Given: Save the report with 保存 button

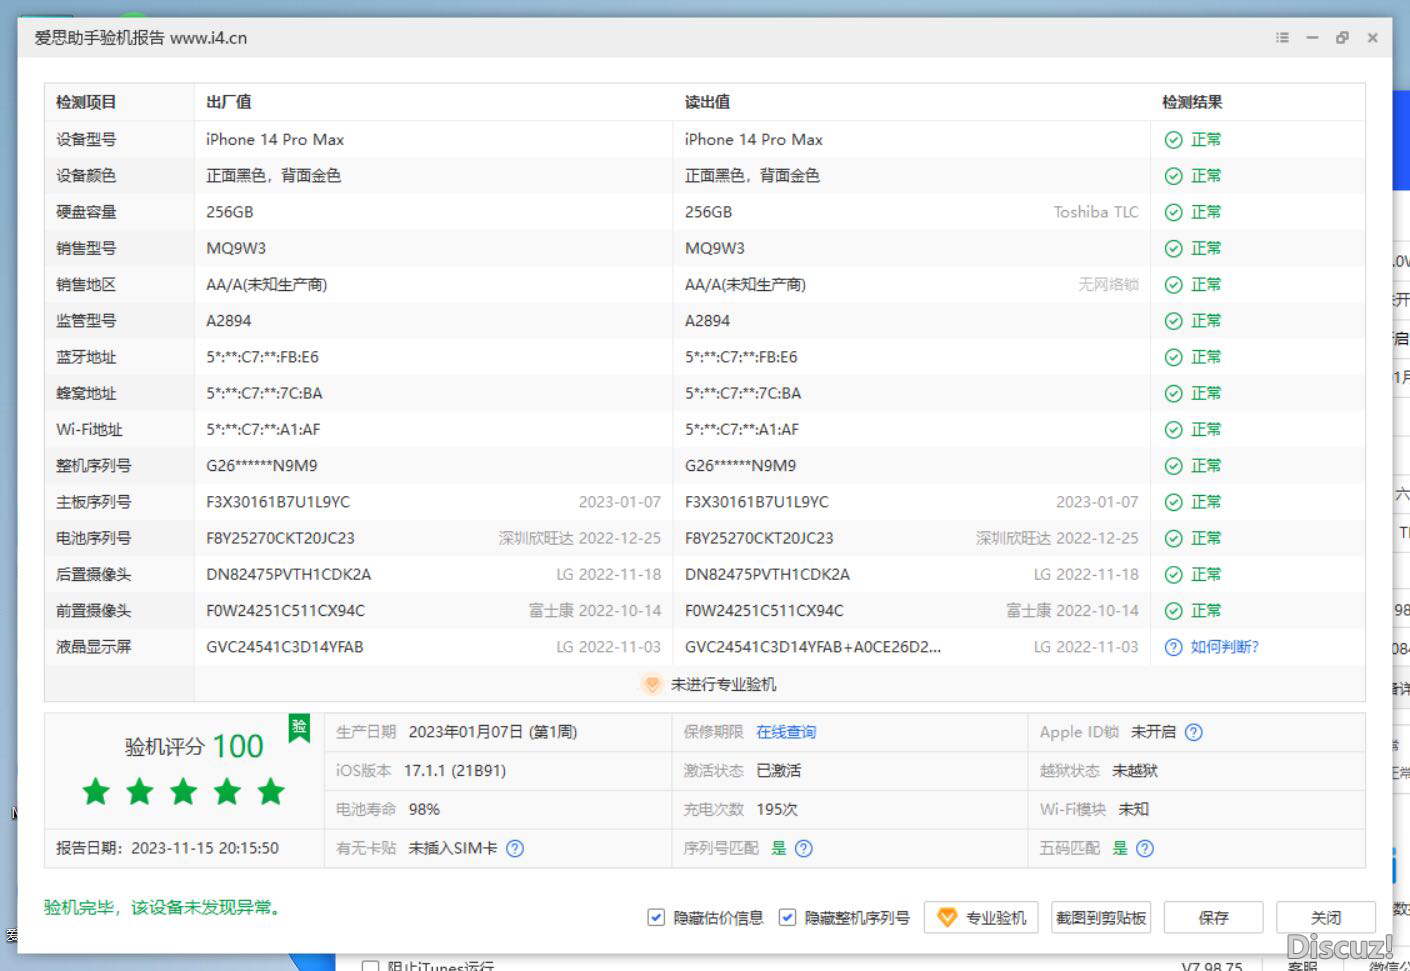Looking at the screenshot, I should (1213, 917).
